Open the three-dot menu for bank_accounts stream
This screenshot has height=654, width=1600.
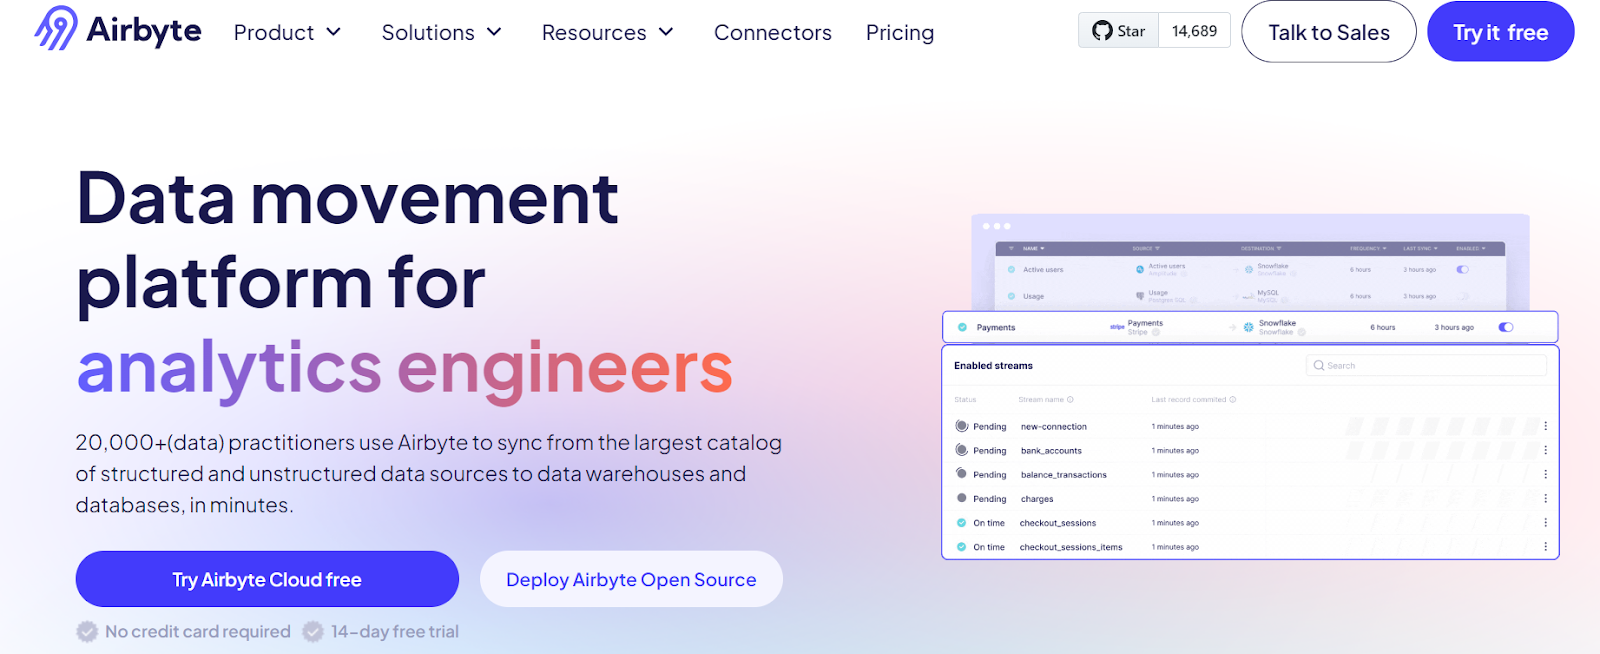point(1545,450)
